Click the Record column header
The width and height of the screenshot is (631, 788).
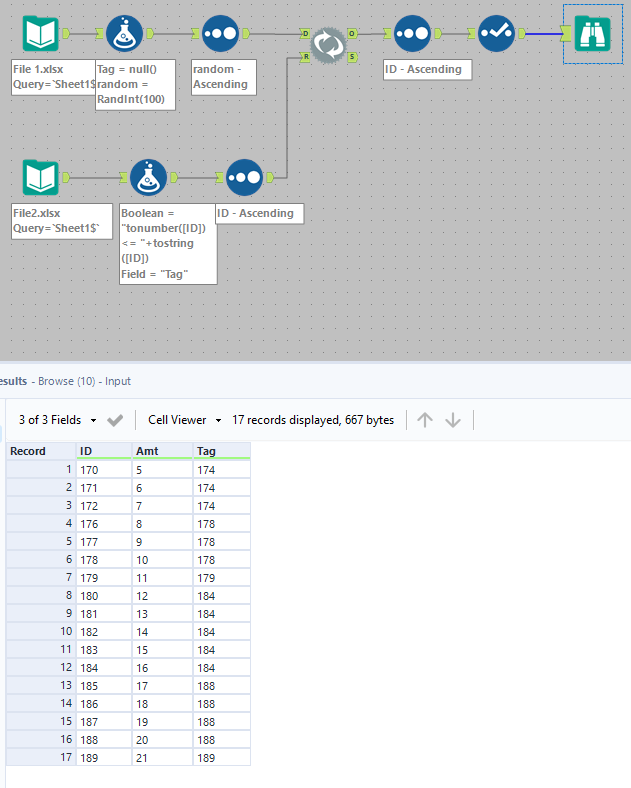pyautogui.click(x=41, y=451)
